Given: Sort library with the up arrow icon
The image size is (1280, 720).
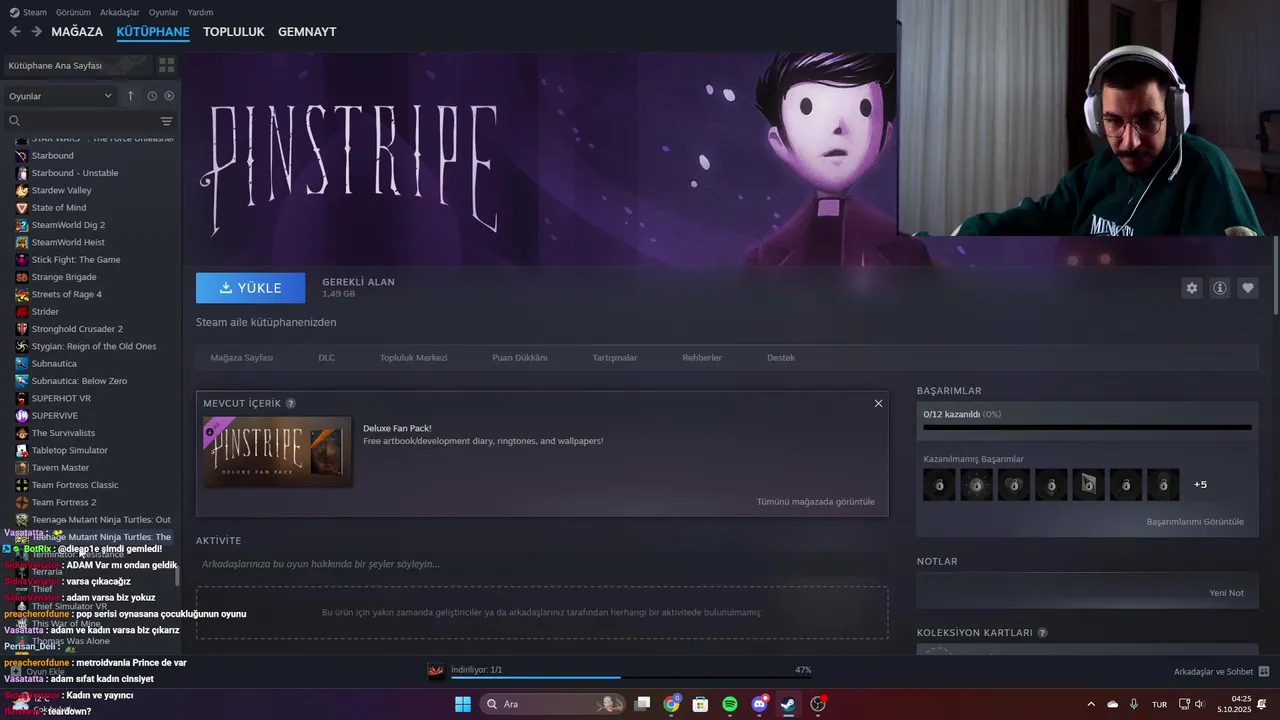Looking at the screenshot, I should click(x=130, y=96).
